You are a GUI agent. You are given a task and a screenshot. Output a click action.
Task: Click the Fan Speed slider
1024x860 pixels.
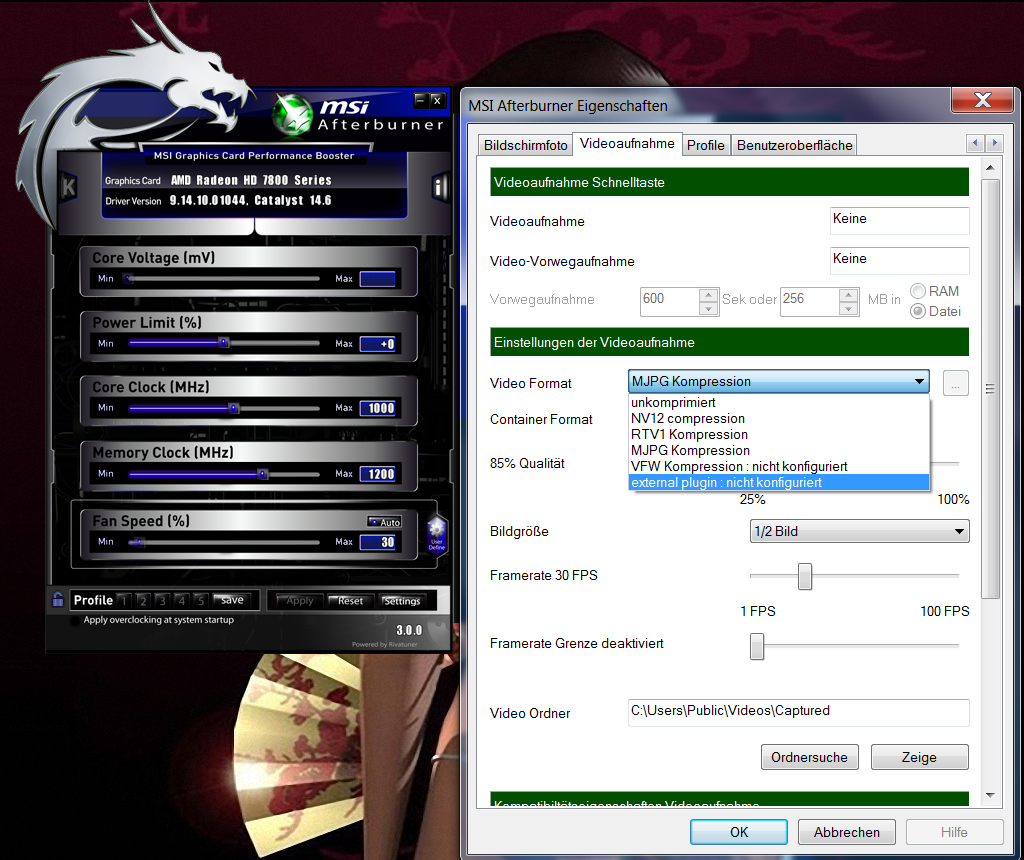point(222,542)
